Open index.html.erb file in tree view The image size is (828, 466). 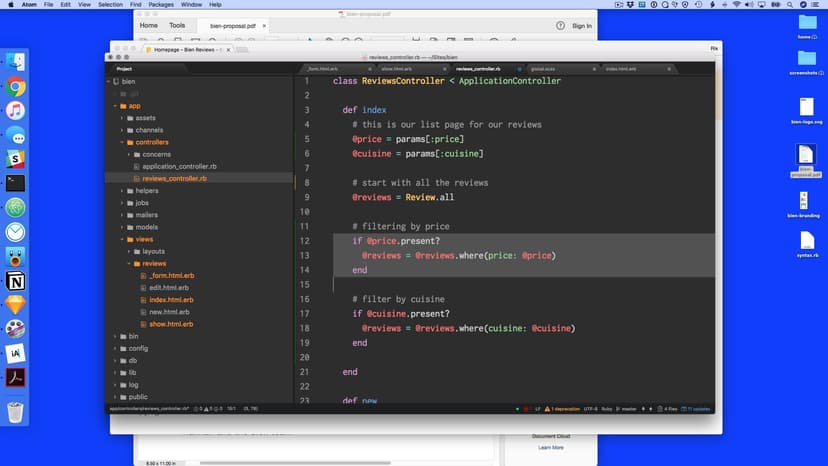pos(171,299)
